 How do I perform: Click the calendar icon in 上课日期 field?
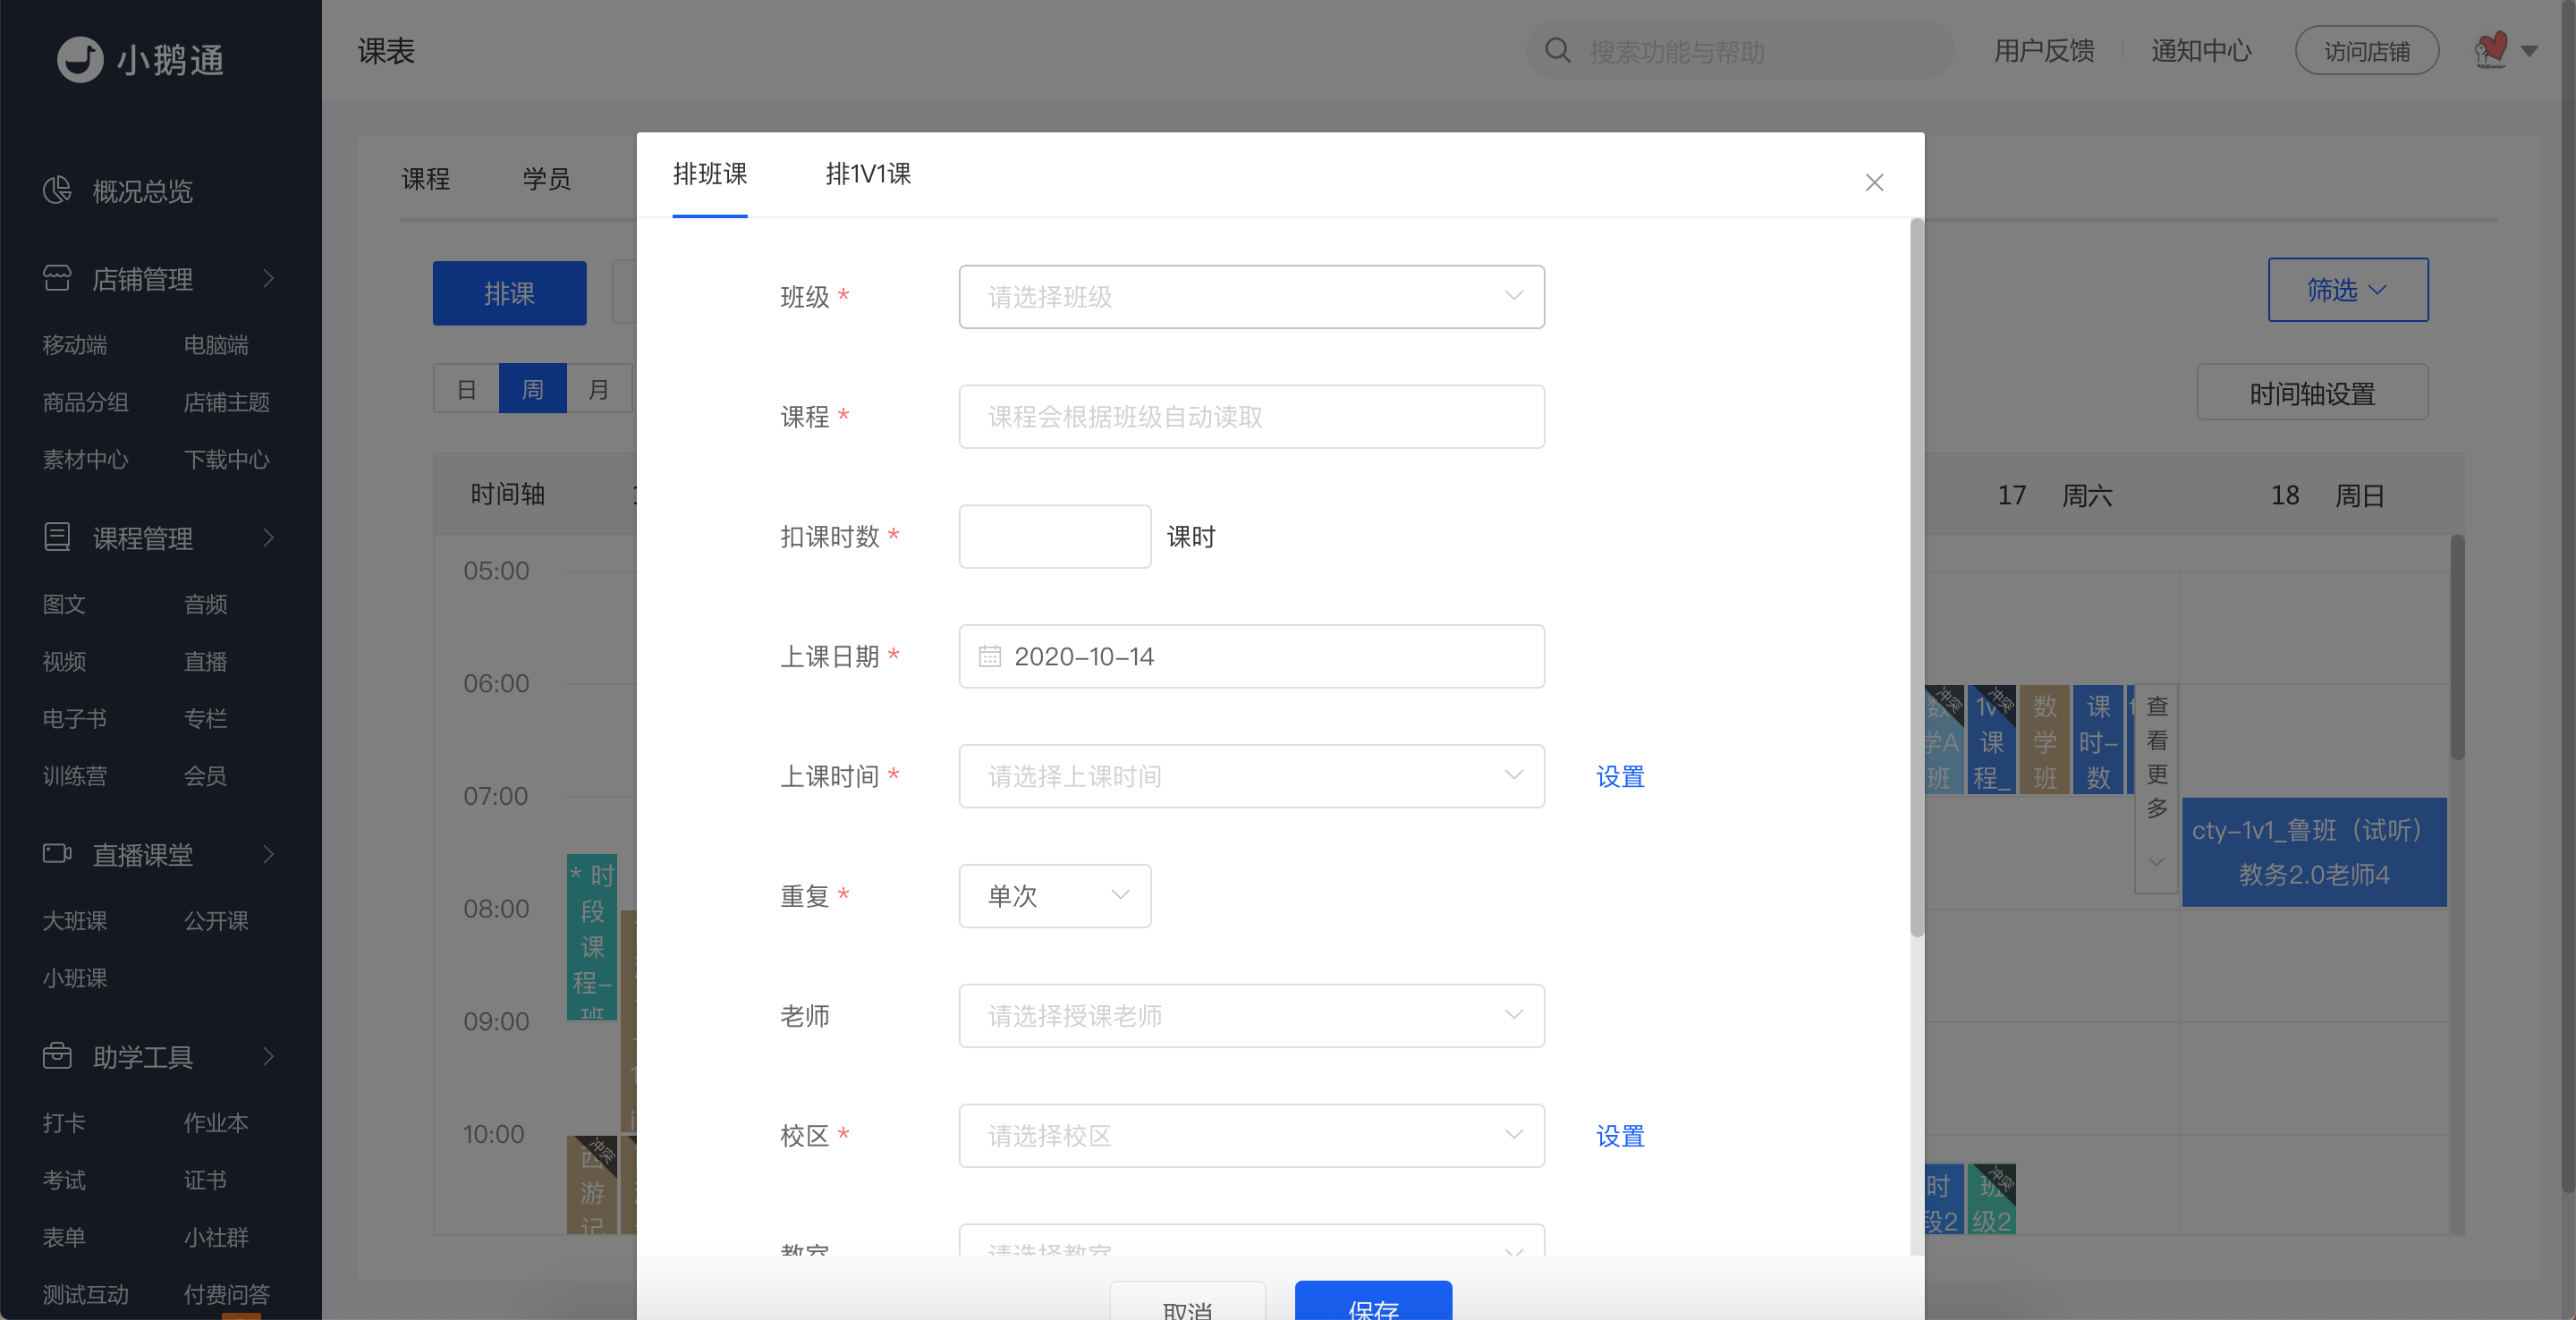(x=990, y=656)
